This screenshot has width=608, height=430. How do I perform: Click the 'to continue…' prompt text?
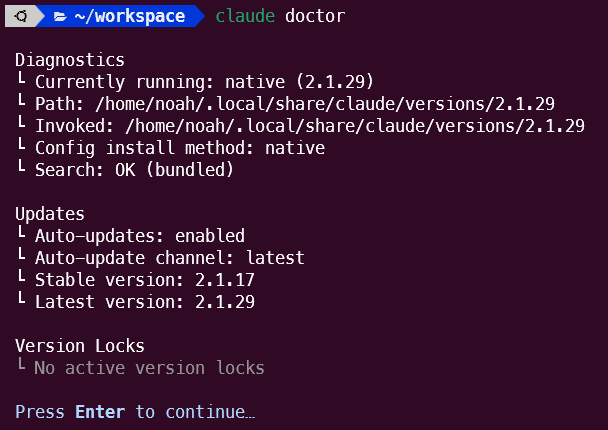click(195, 412)
